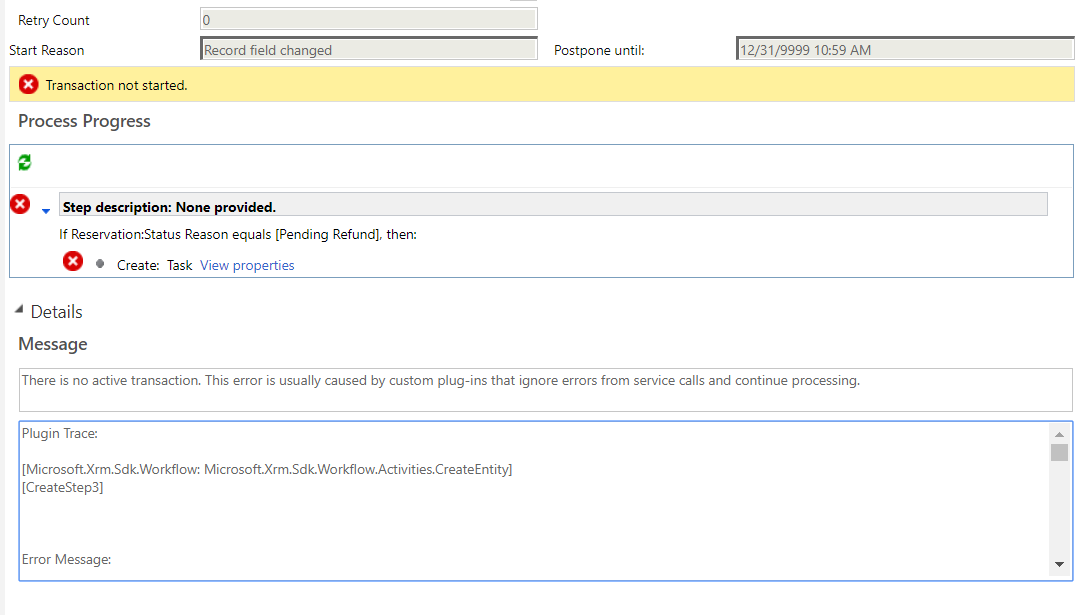Click the Postpone until date field
Image resolution: width=1079 pixels, height=615 pixels.
point(904,50)
